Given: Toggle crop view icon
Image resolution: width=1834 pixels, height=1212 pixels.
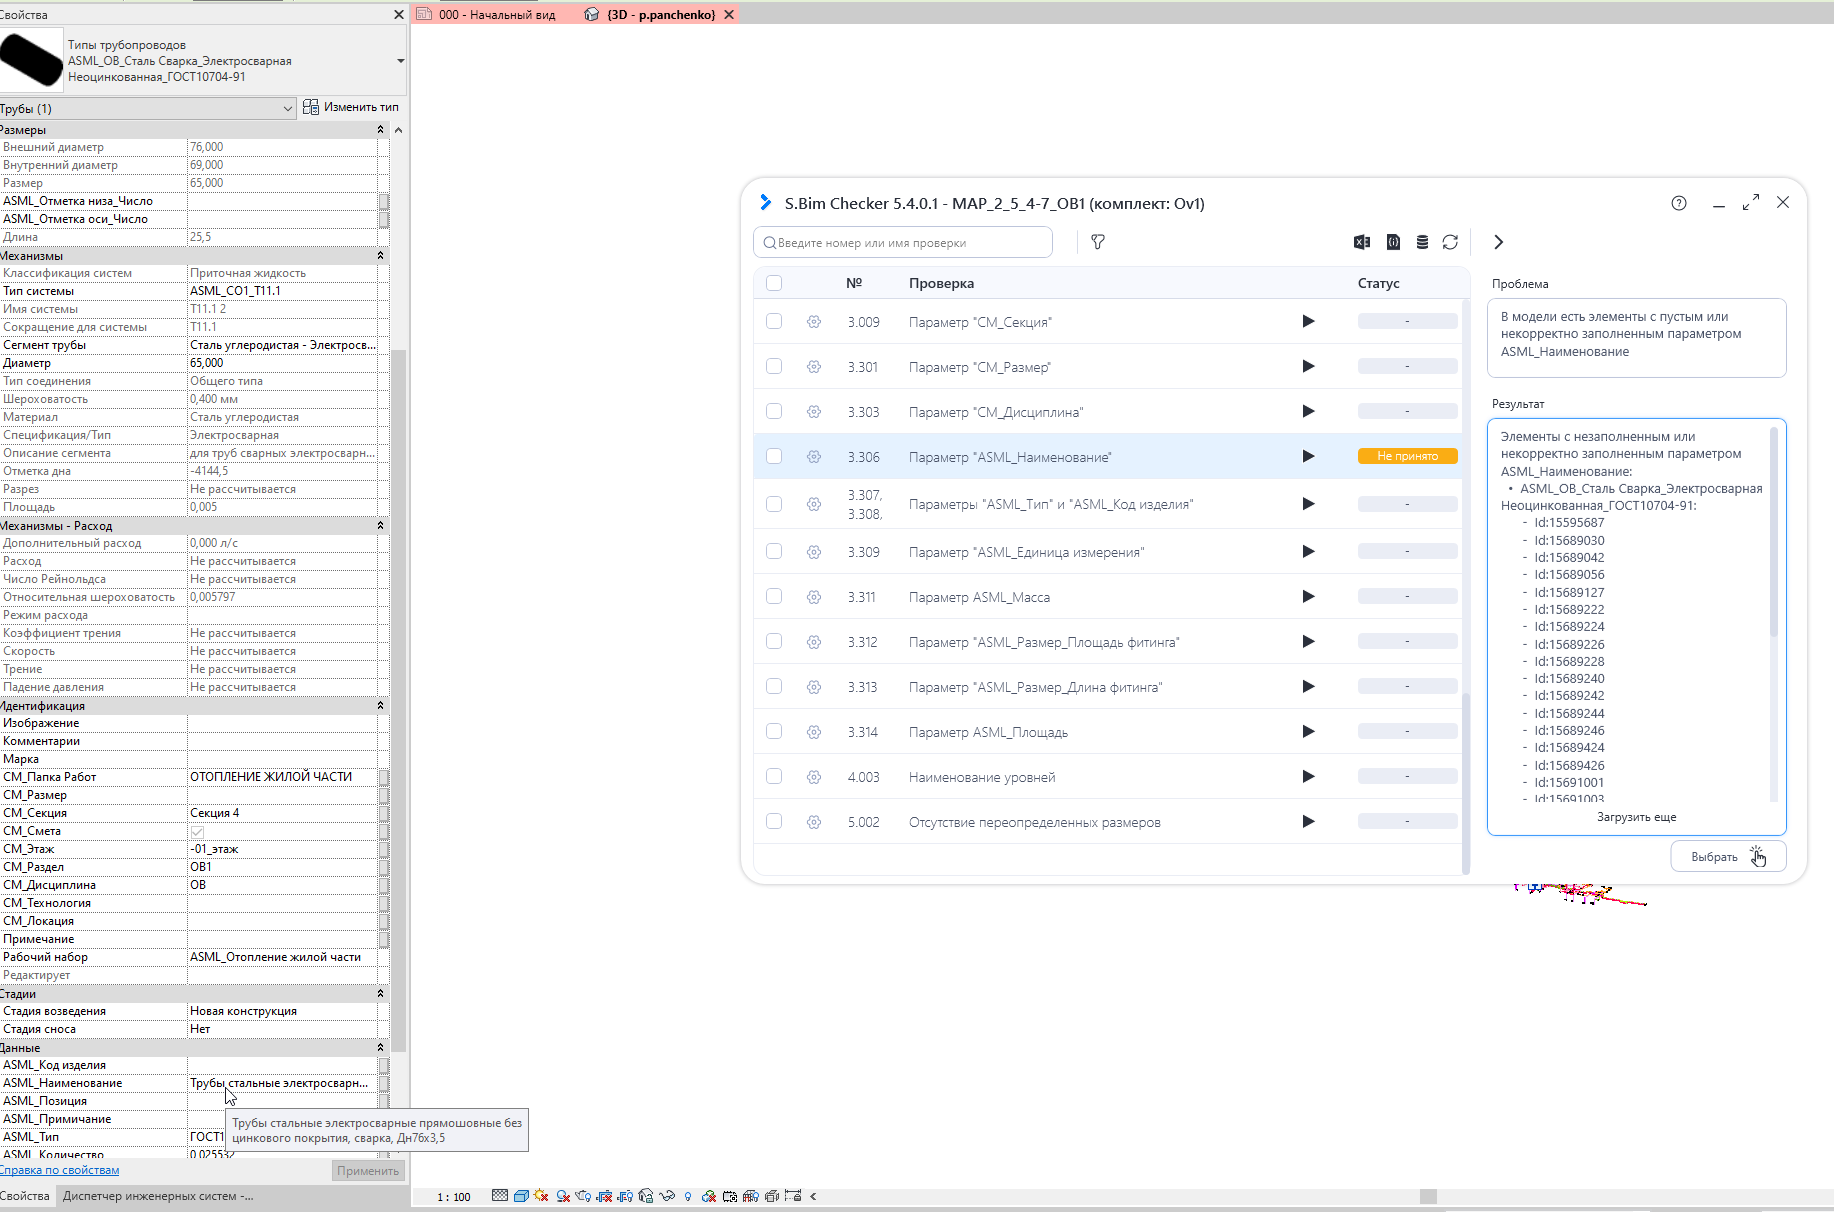Looking at the screenshot, I should point(604,1196).
